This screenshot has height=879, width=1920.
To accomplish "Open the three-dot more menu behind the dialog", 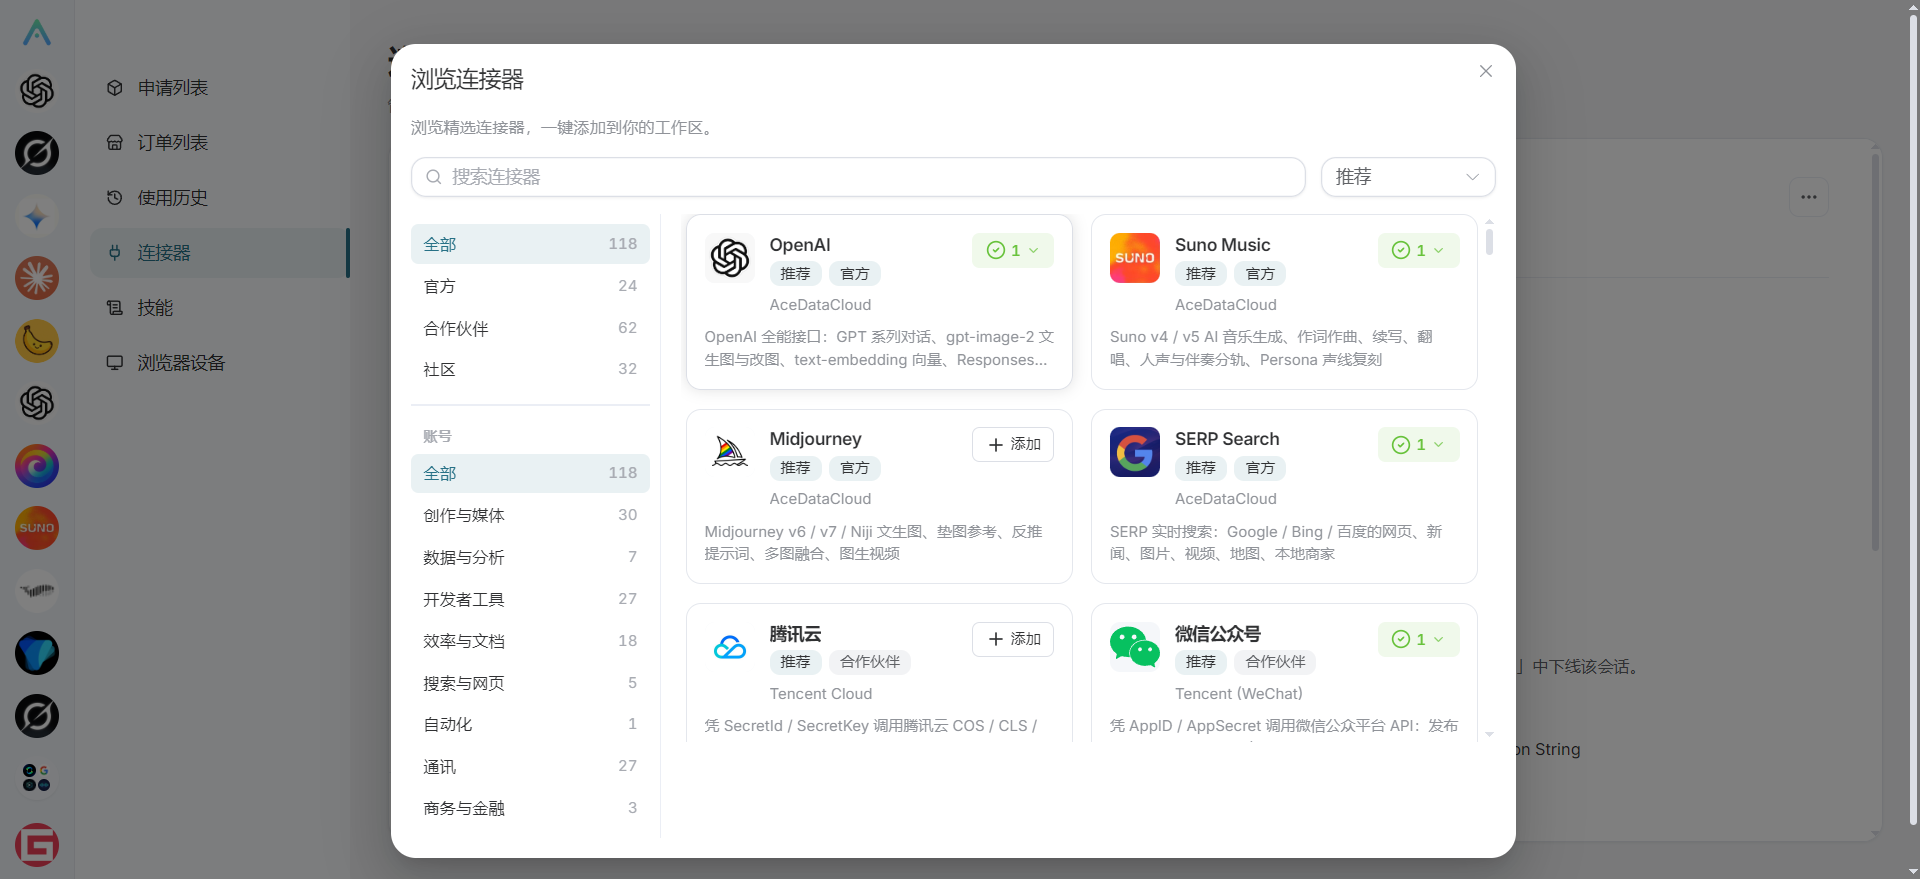I will pos(1809,197).
